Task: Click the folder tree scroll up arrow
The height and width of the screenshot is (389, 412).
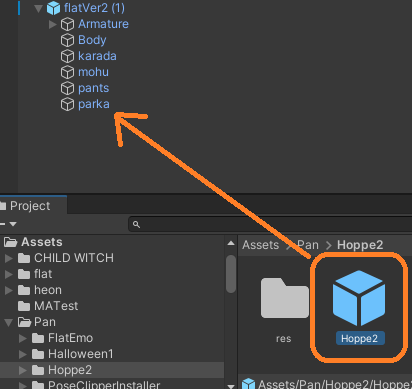Action: coord(231,243)
